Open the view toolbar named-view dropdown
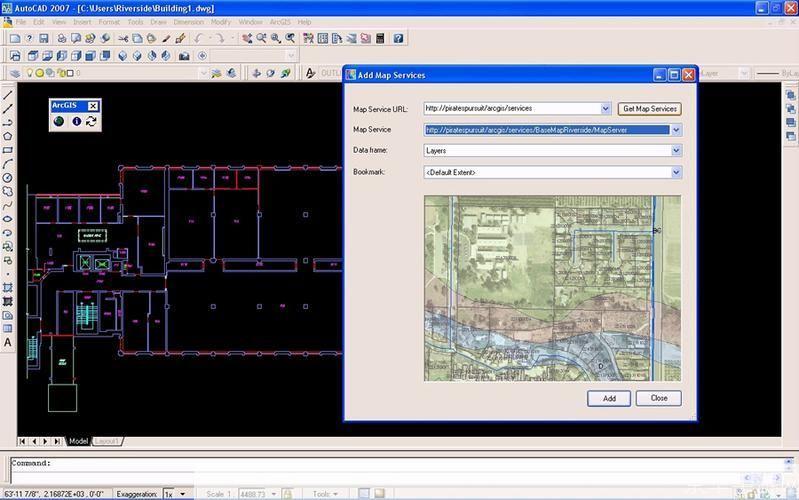This screenshot has width=799, height=500. (x=291, y=56)
